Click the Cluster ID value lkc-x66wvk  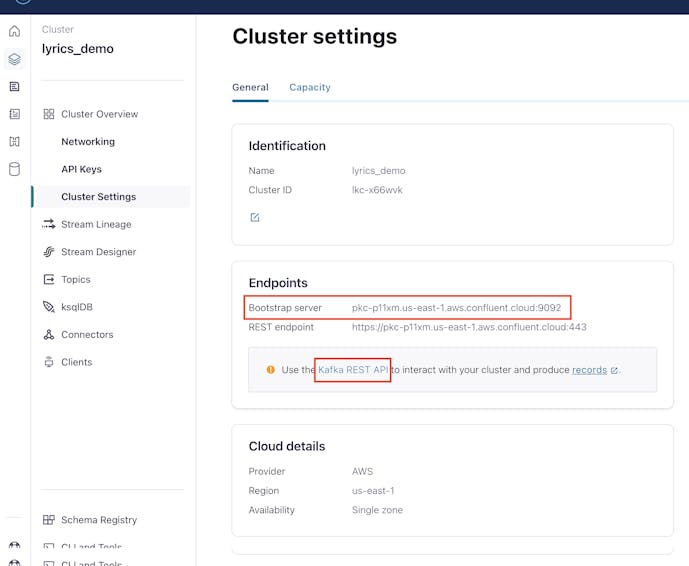pos(377,190)
